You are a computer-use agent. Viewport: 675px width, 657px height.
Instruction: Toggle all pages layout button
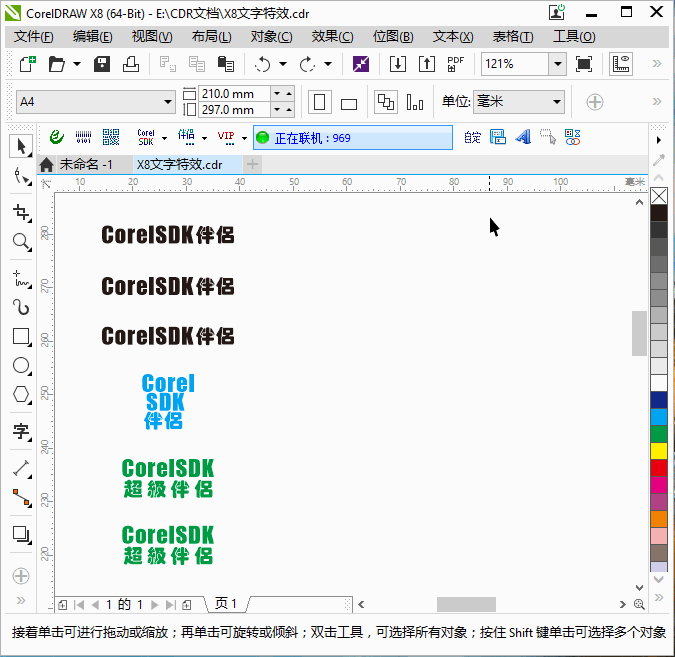click(386, 102)
